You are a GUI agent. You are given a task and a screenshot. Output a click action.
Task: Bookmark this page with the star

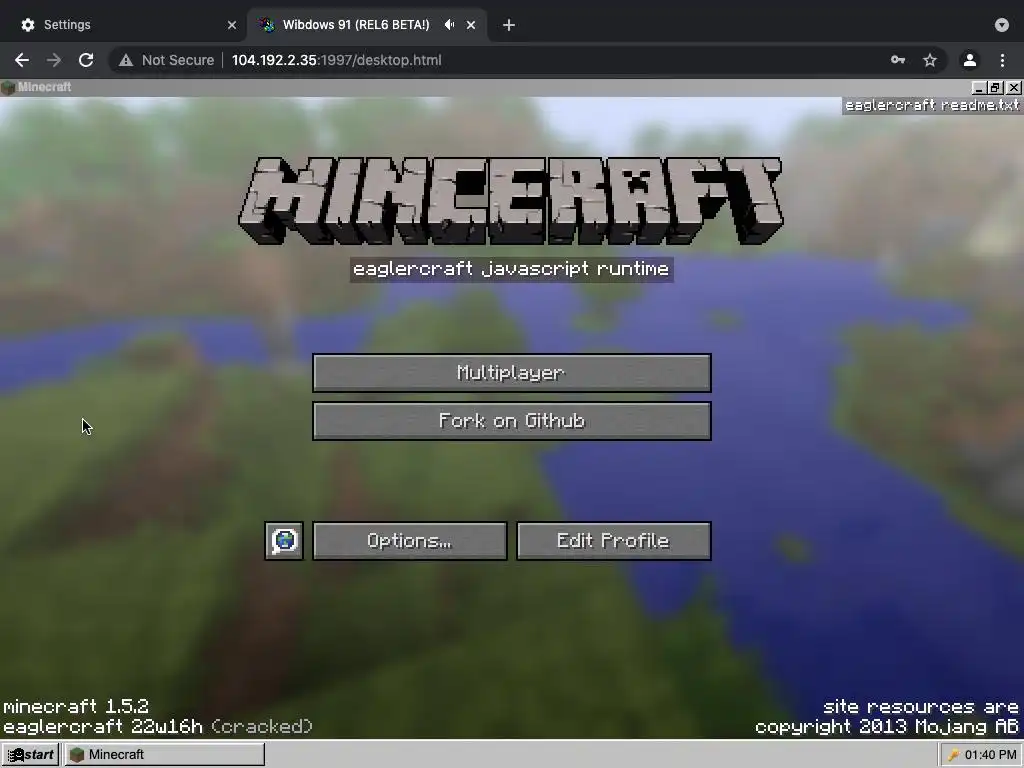pyautogui.click(x=930, y=60)
